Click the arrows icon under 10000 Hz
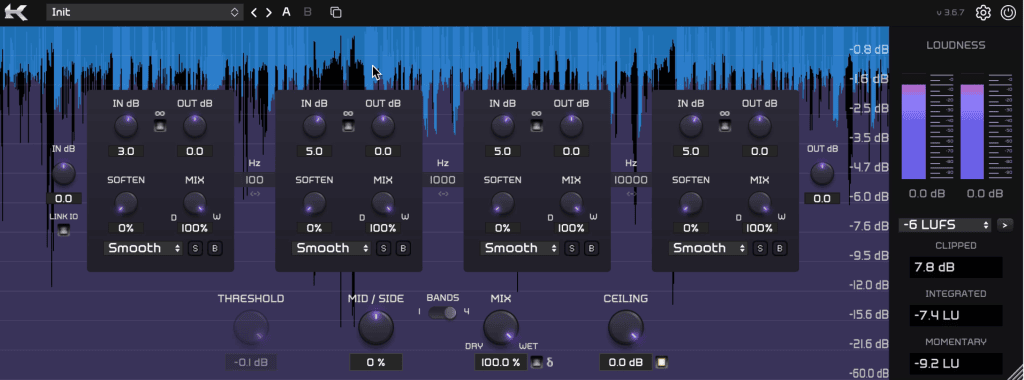 (631, 193)
